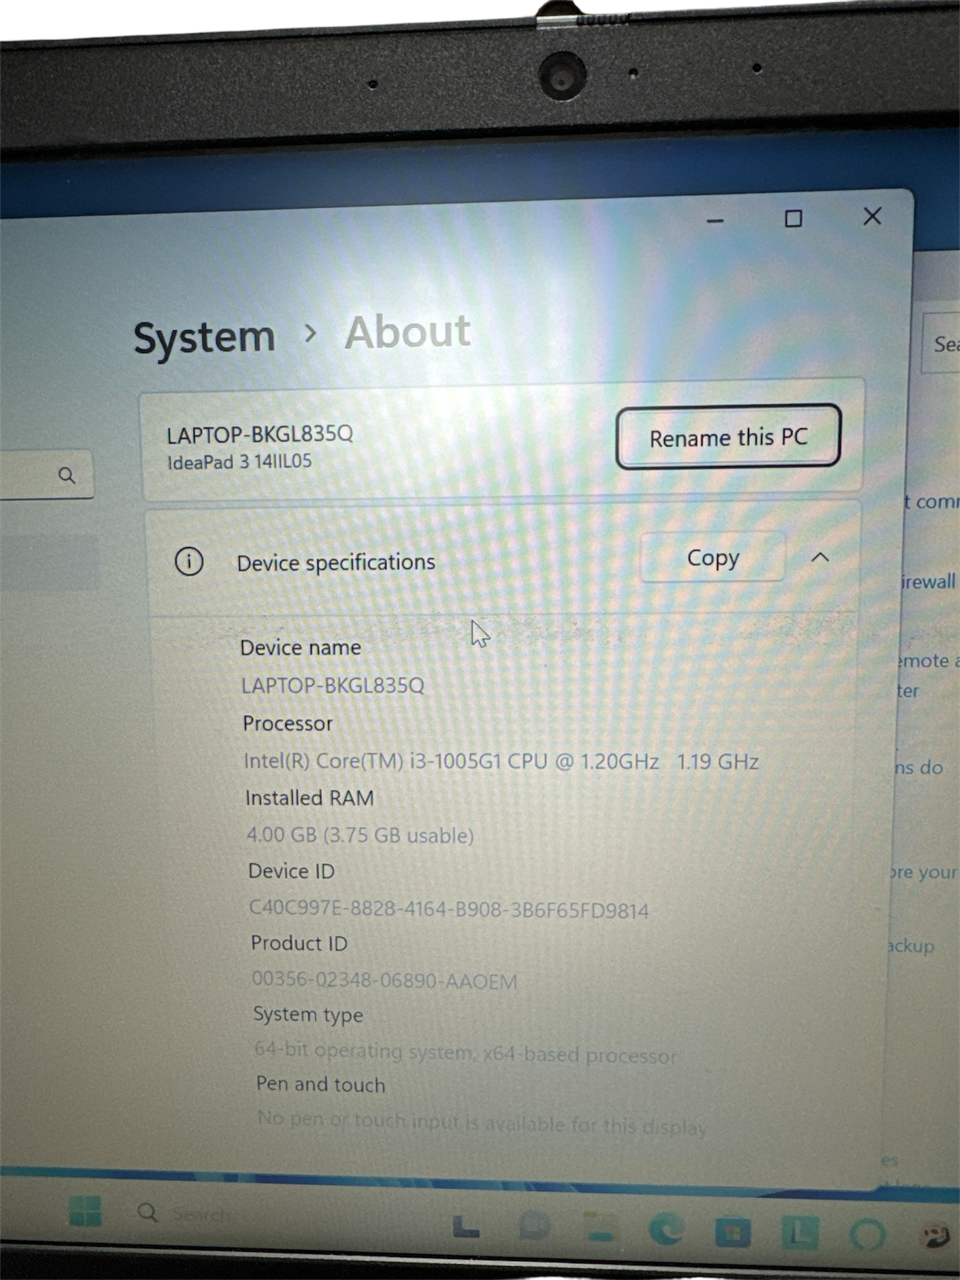Click the info icon beside Device specifications
The width and height of the screenshot is (960, 1280).
[x=189, y=561]
